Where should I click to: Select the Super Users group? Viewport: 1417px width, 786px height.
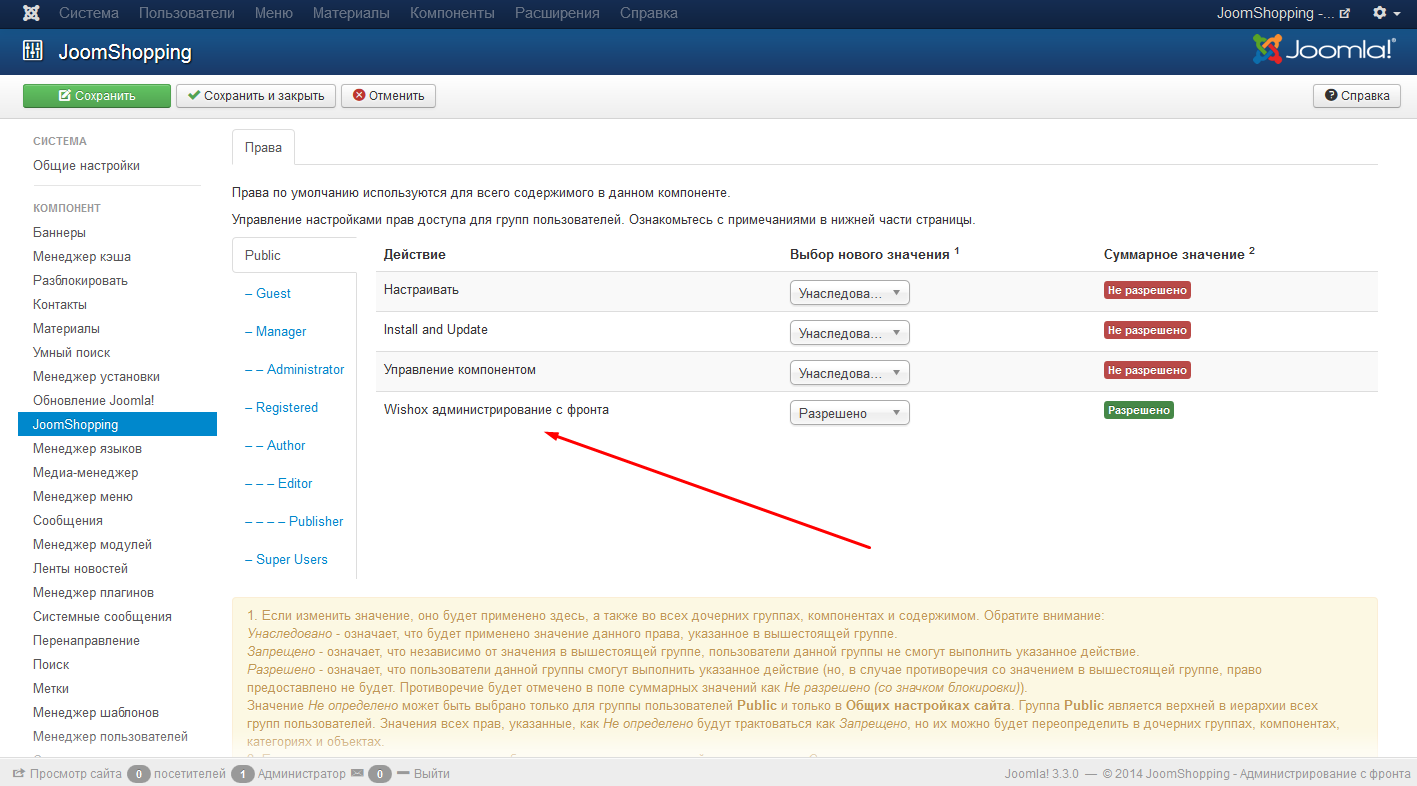[x=286, y=560]
